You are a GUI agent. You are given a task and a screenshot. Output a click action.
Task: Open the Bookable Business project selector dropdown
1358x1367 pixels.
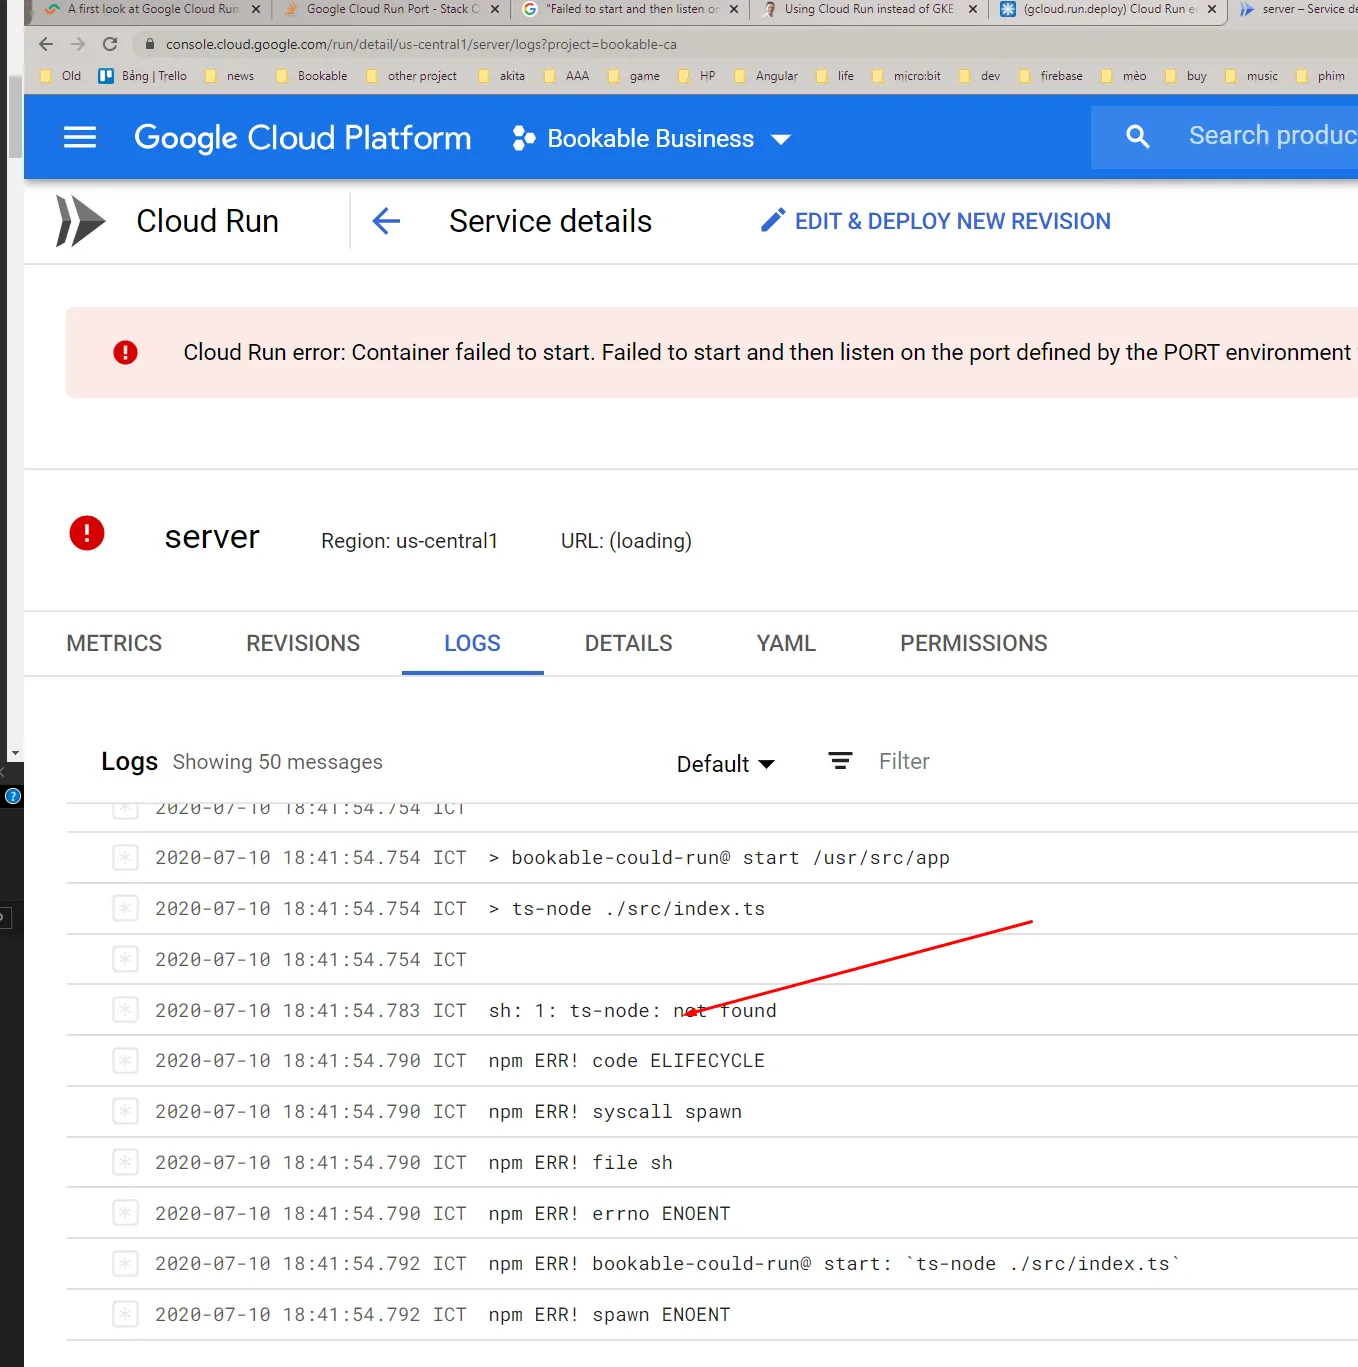click(x=651, y=139)
